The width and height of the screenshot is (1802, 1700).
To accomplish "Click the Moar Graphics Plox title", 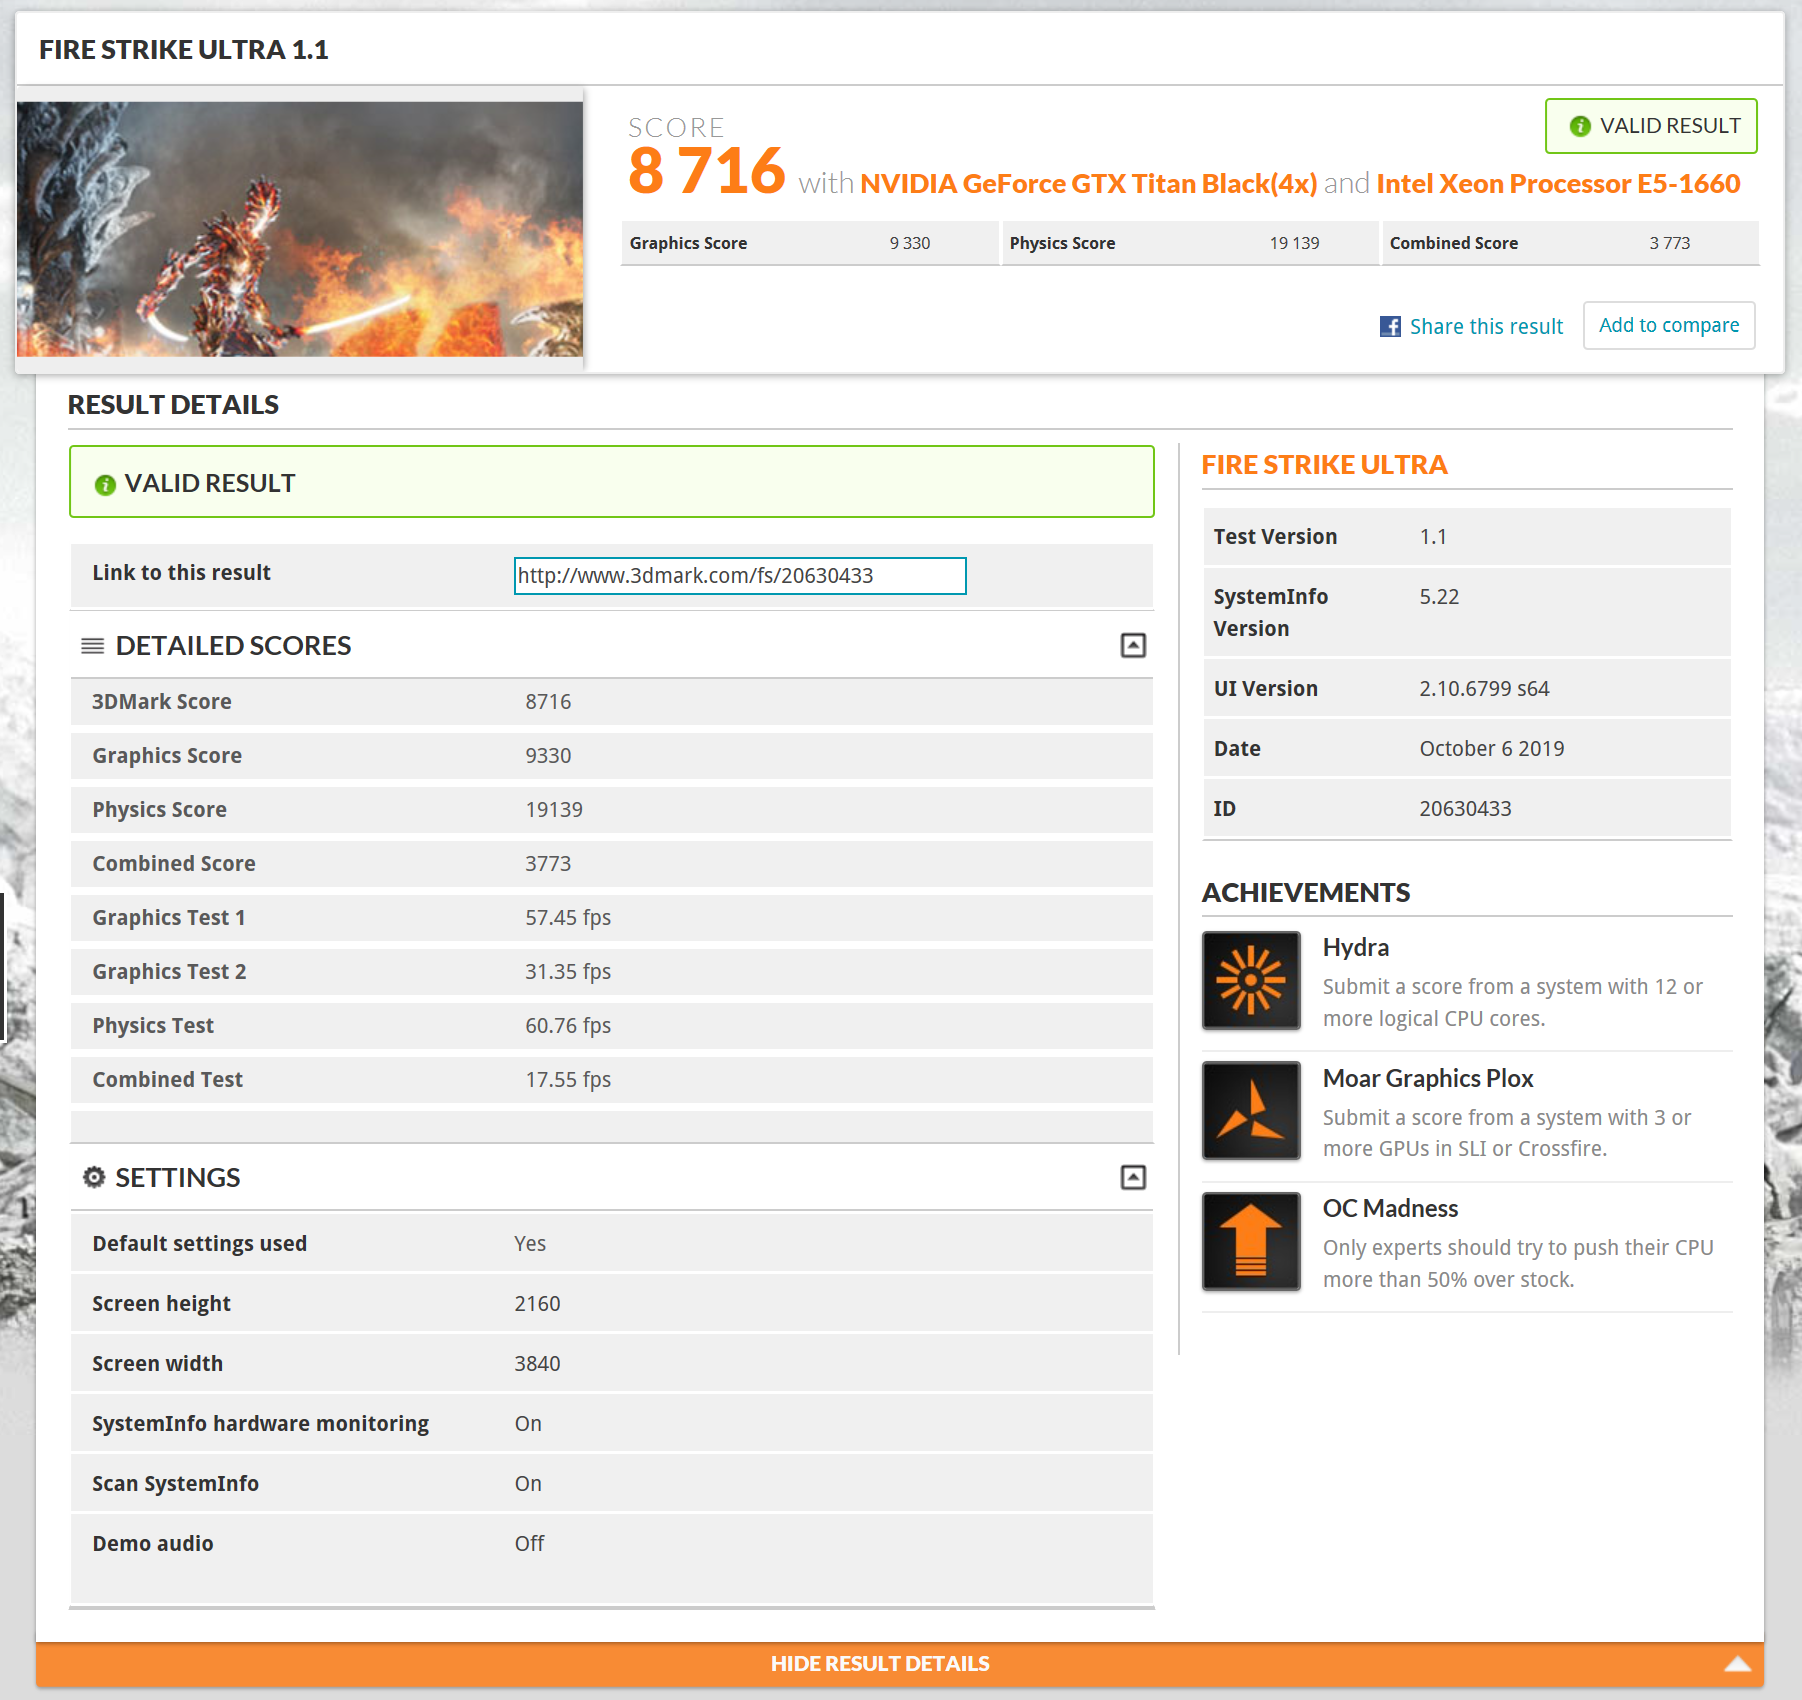I will click(1428, 1079).
